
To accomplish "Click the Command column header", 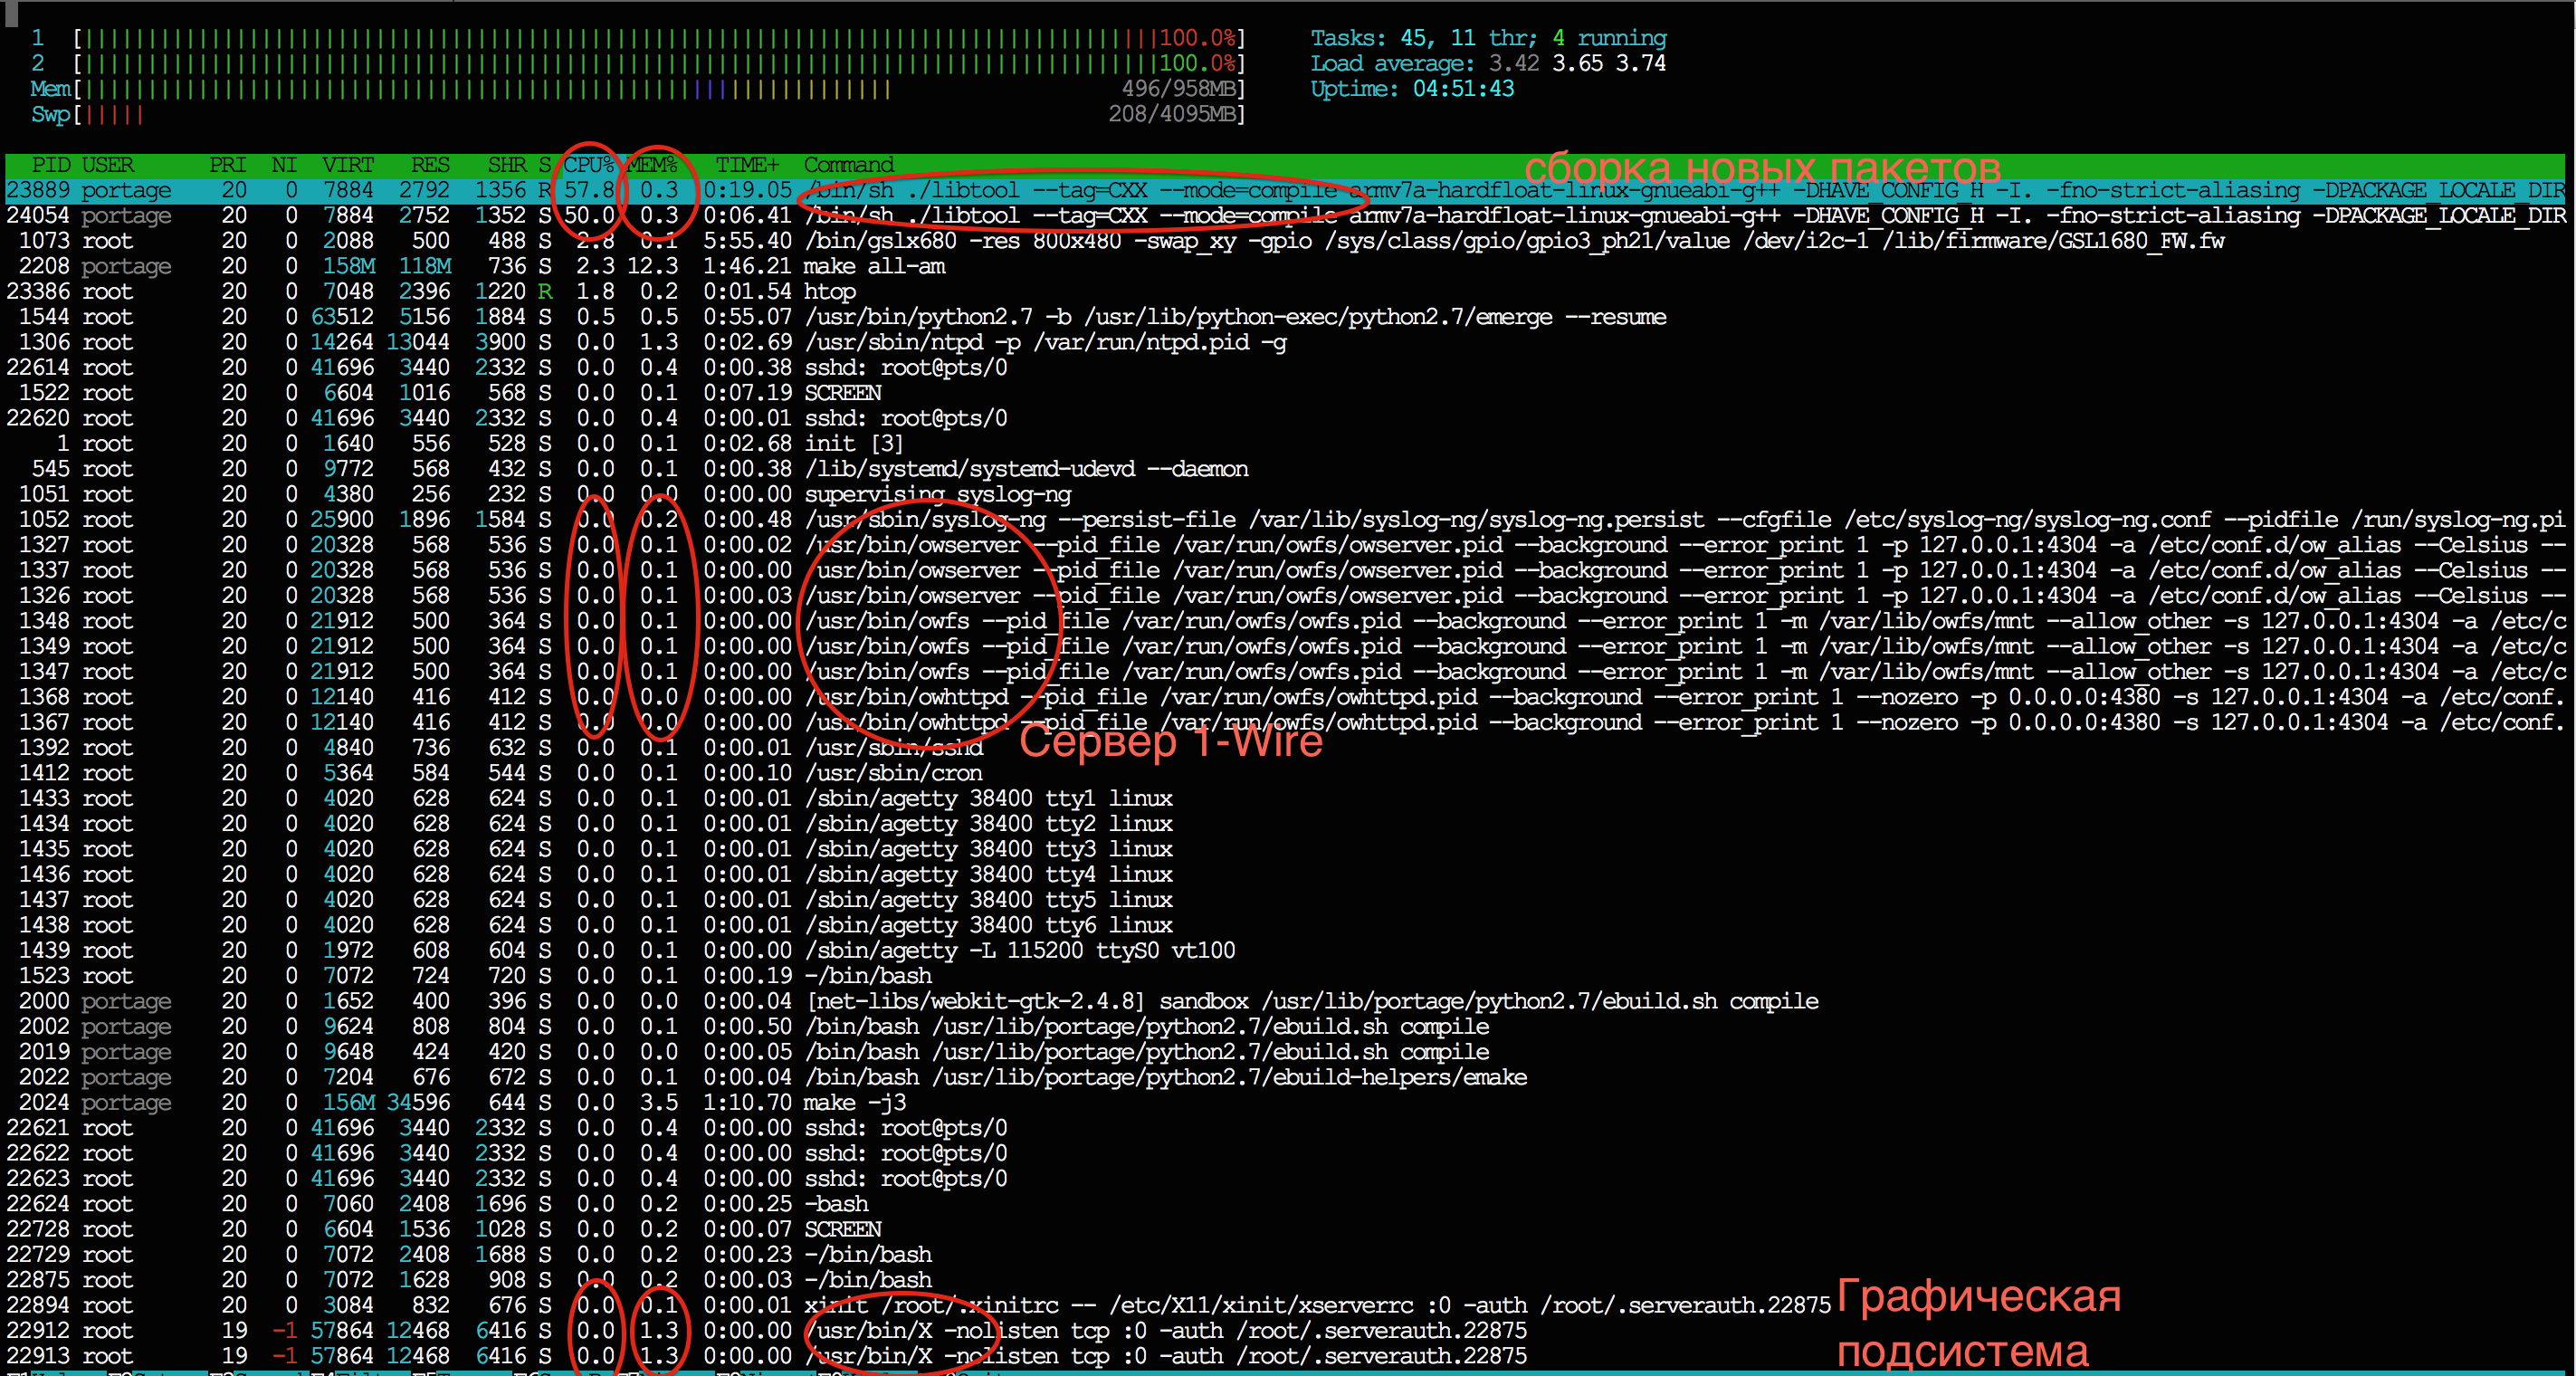I will [x=848, y=165].
